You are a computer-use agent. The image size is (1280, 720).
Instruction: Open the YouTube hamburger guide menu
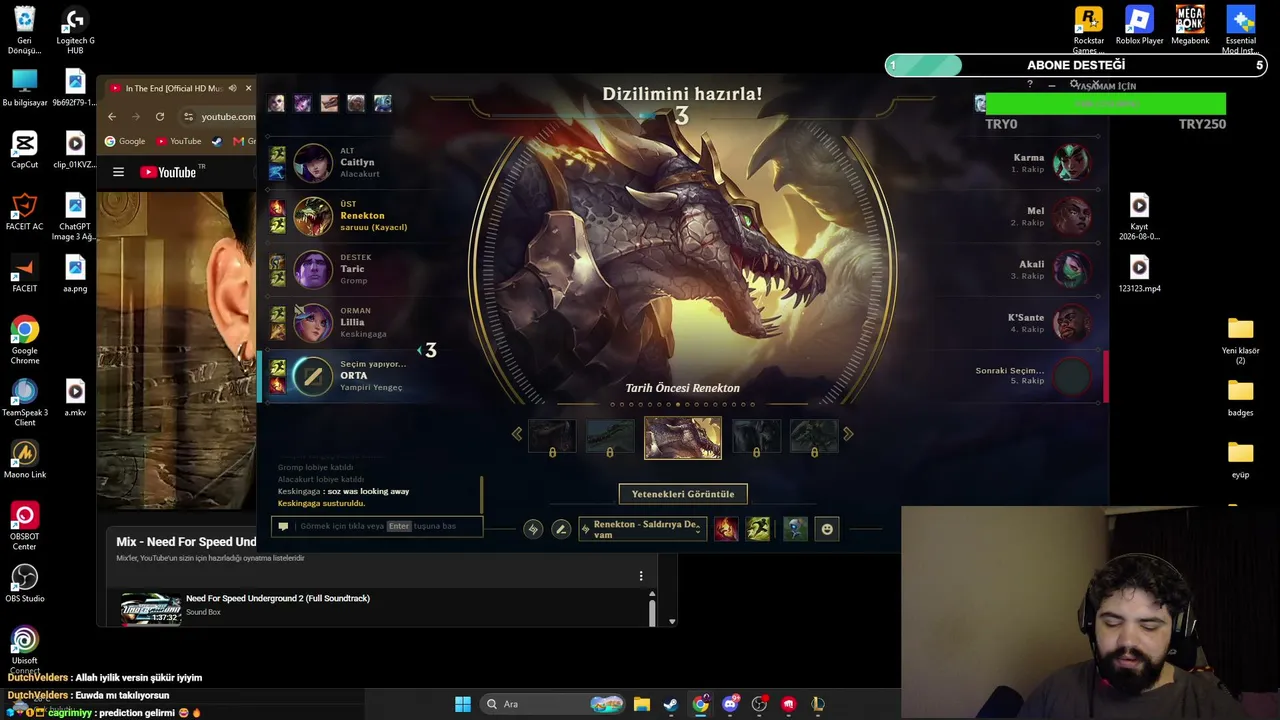[118, 172]
